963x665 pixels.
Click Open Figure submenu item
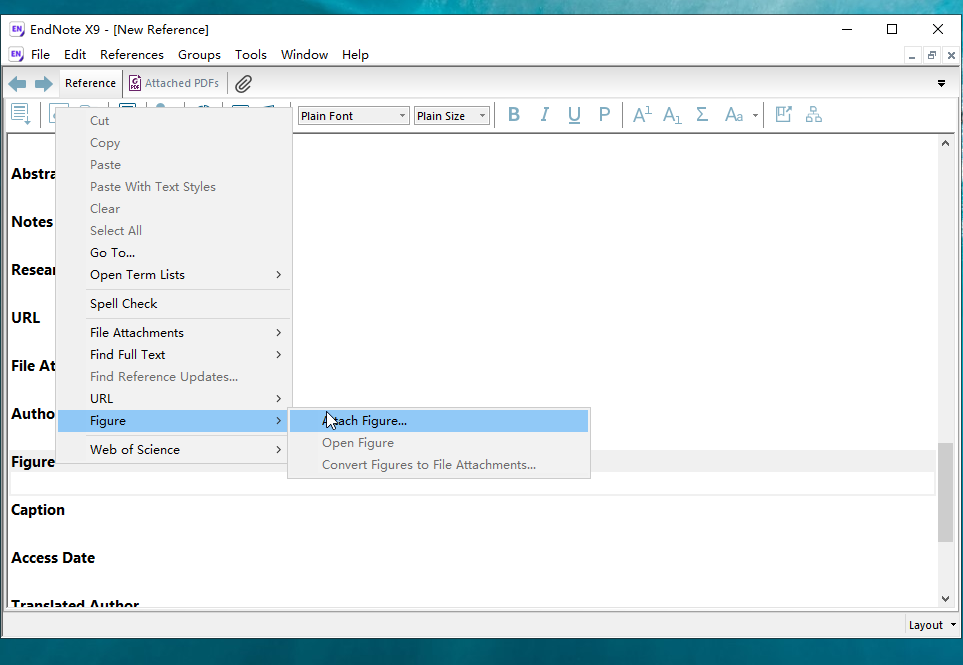(439, 443)
